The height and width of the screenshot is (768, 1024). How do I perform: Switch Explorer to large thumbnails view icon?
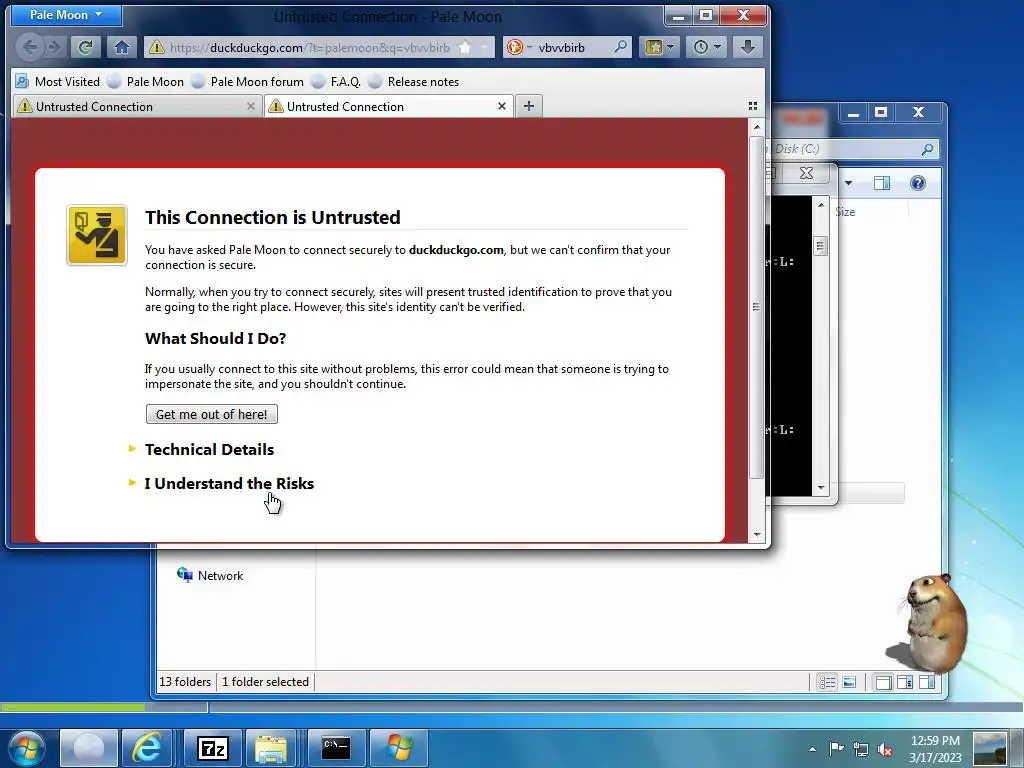849,682
